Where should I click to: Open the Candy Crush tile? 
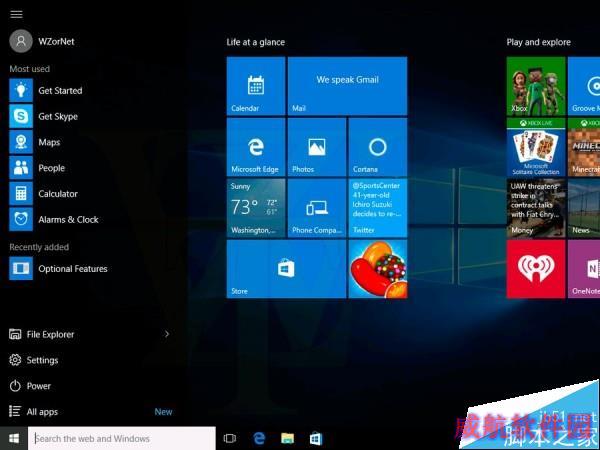[x=378, y=269]
